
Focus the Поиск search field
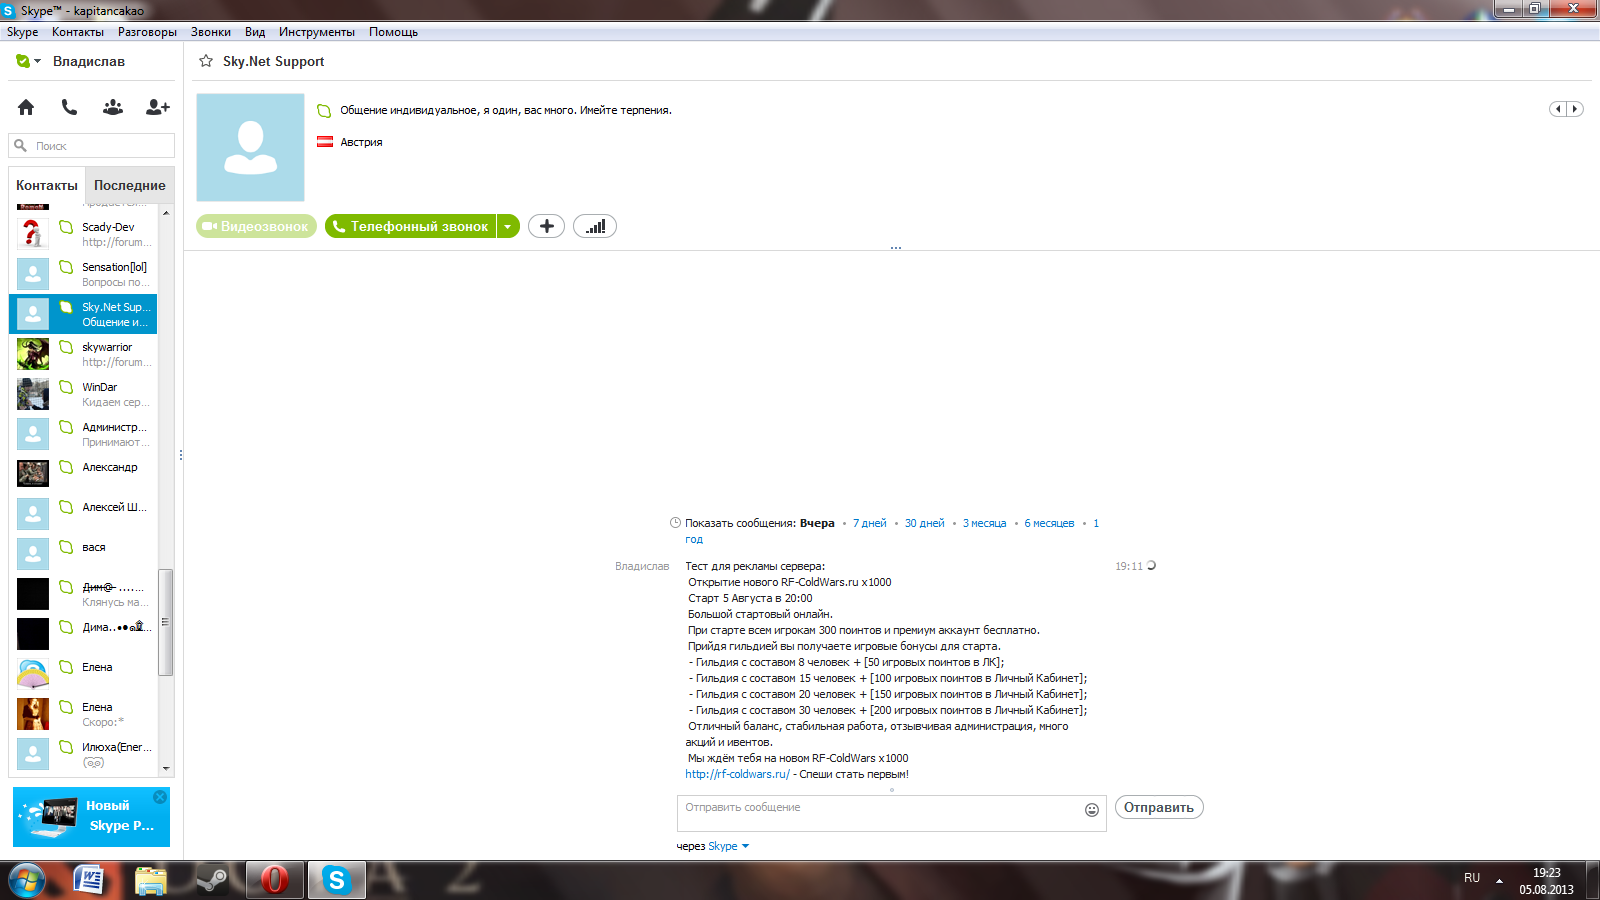point(92,146)
